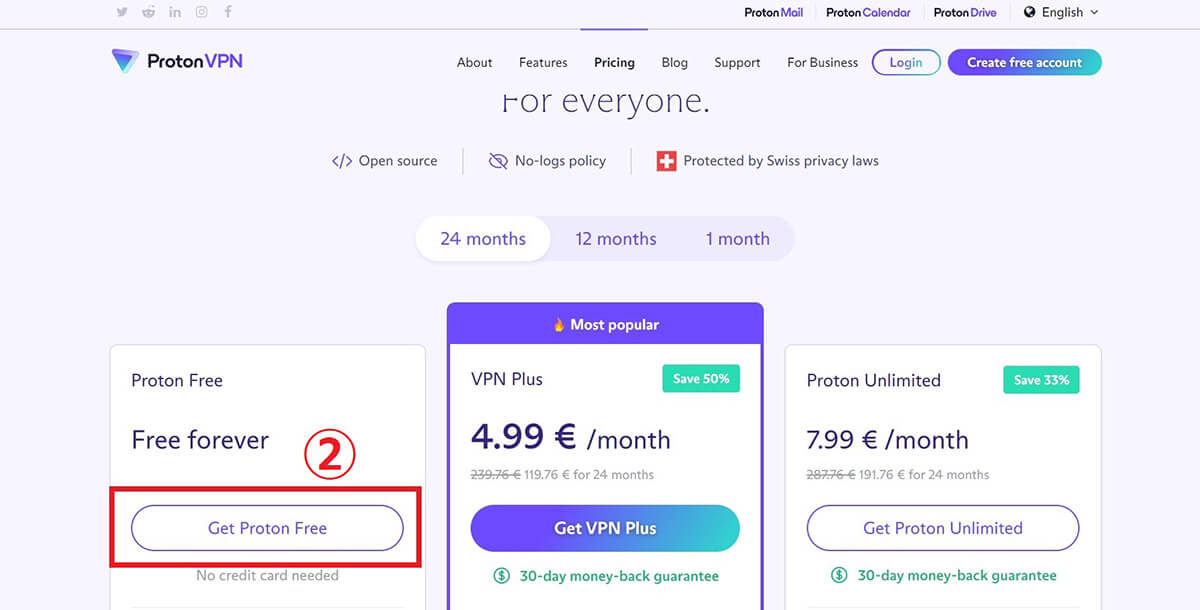
Task: Click the Create free account button
Action: (x=1024, y=62)
